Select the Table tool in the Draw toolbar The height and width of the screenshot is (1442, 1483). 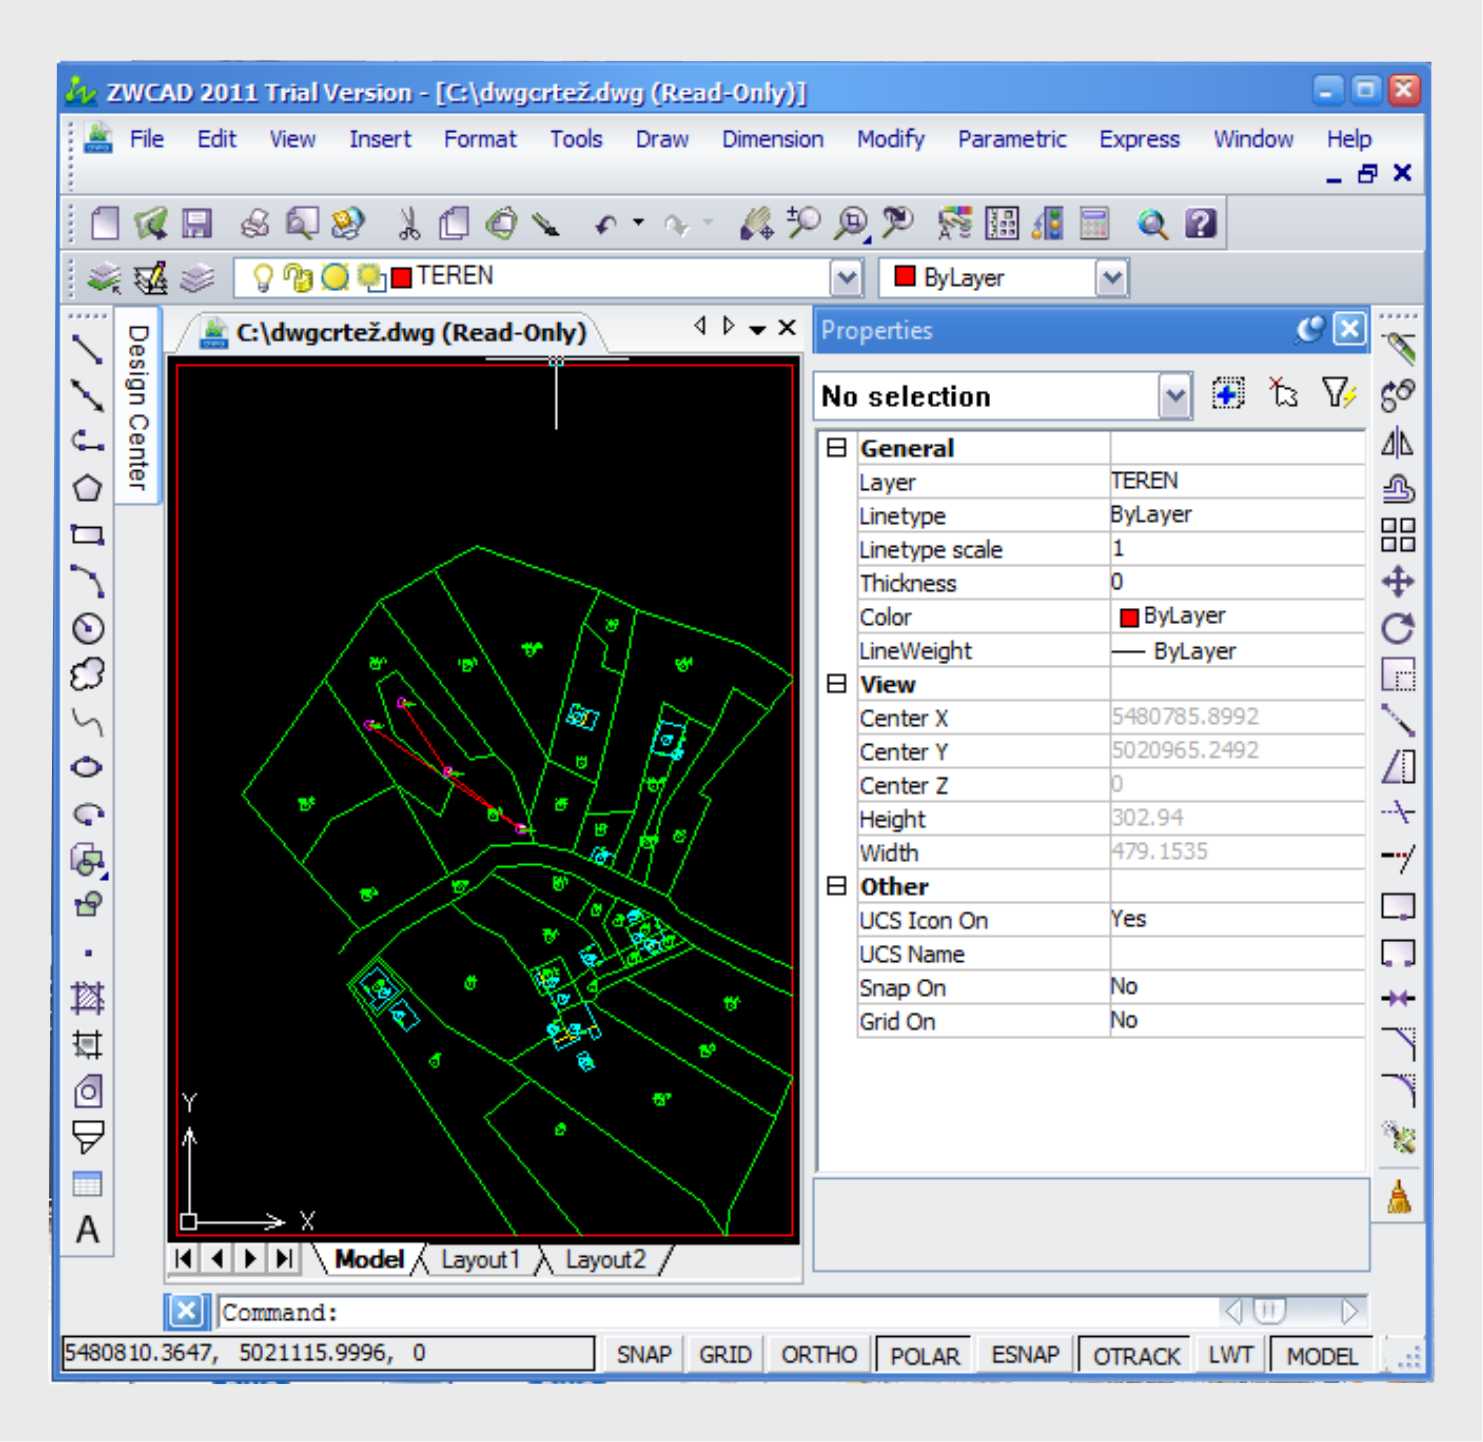[87, 1184]
